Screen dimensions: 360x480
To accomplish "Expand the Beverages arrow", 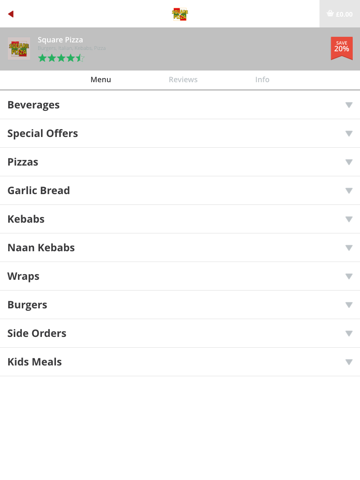I will (x=349, y=105).
